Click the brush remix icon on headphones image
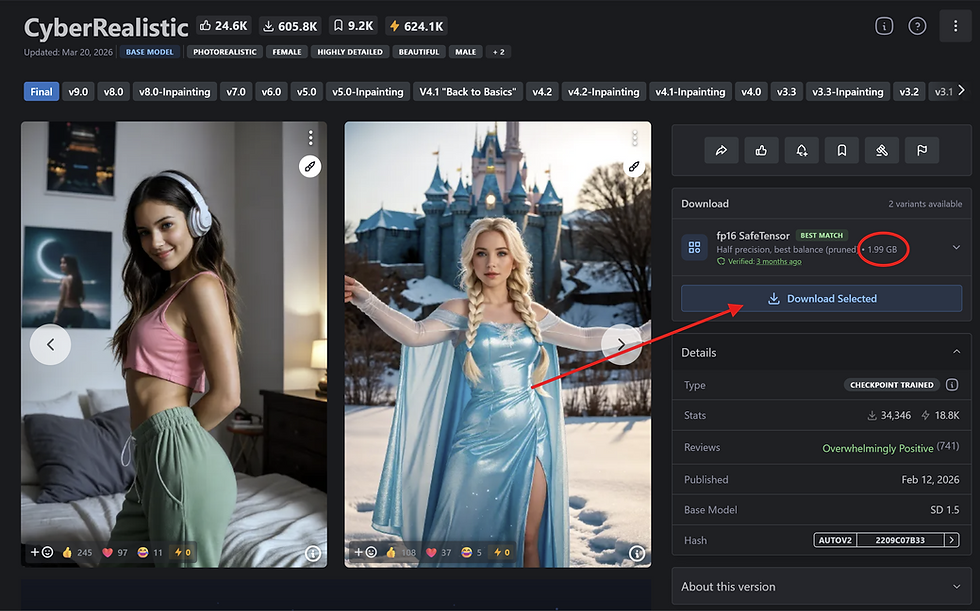Image resolution: width=980 pixels, height=611 pixels. (x=310, y=166)
